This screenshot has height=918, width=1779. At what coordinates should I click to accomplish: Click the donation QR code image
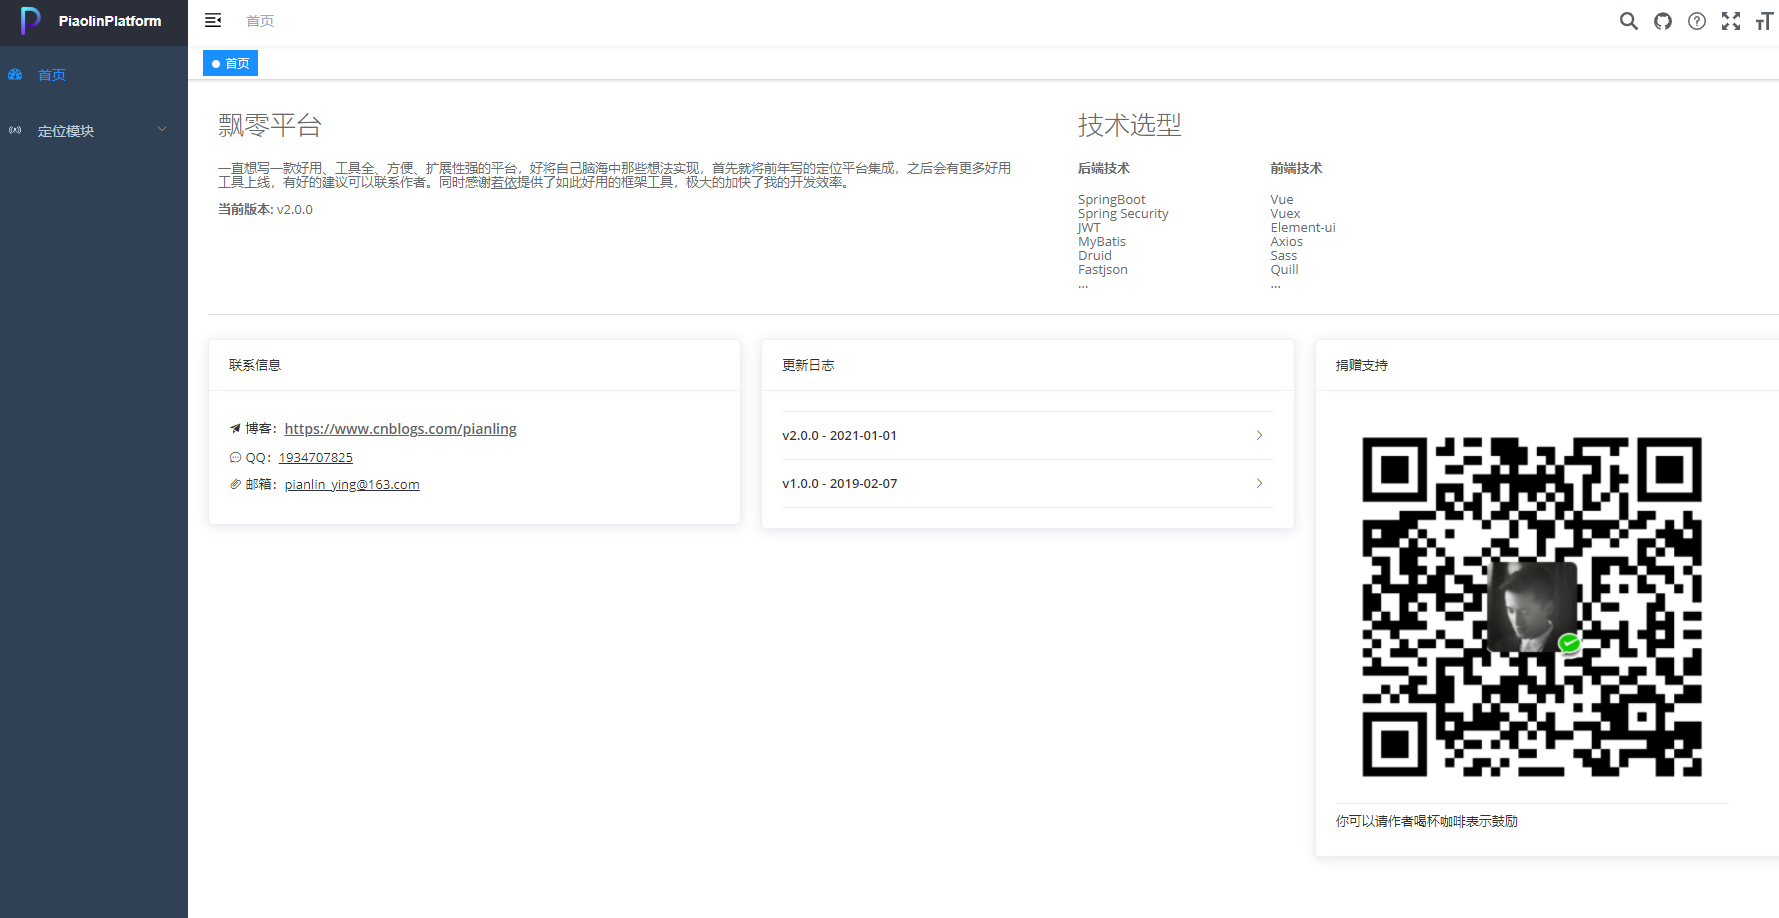[1531, 607]
